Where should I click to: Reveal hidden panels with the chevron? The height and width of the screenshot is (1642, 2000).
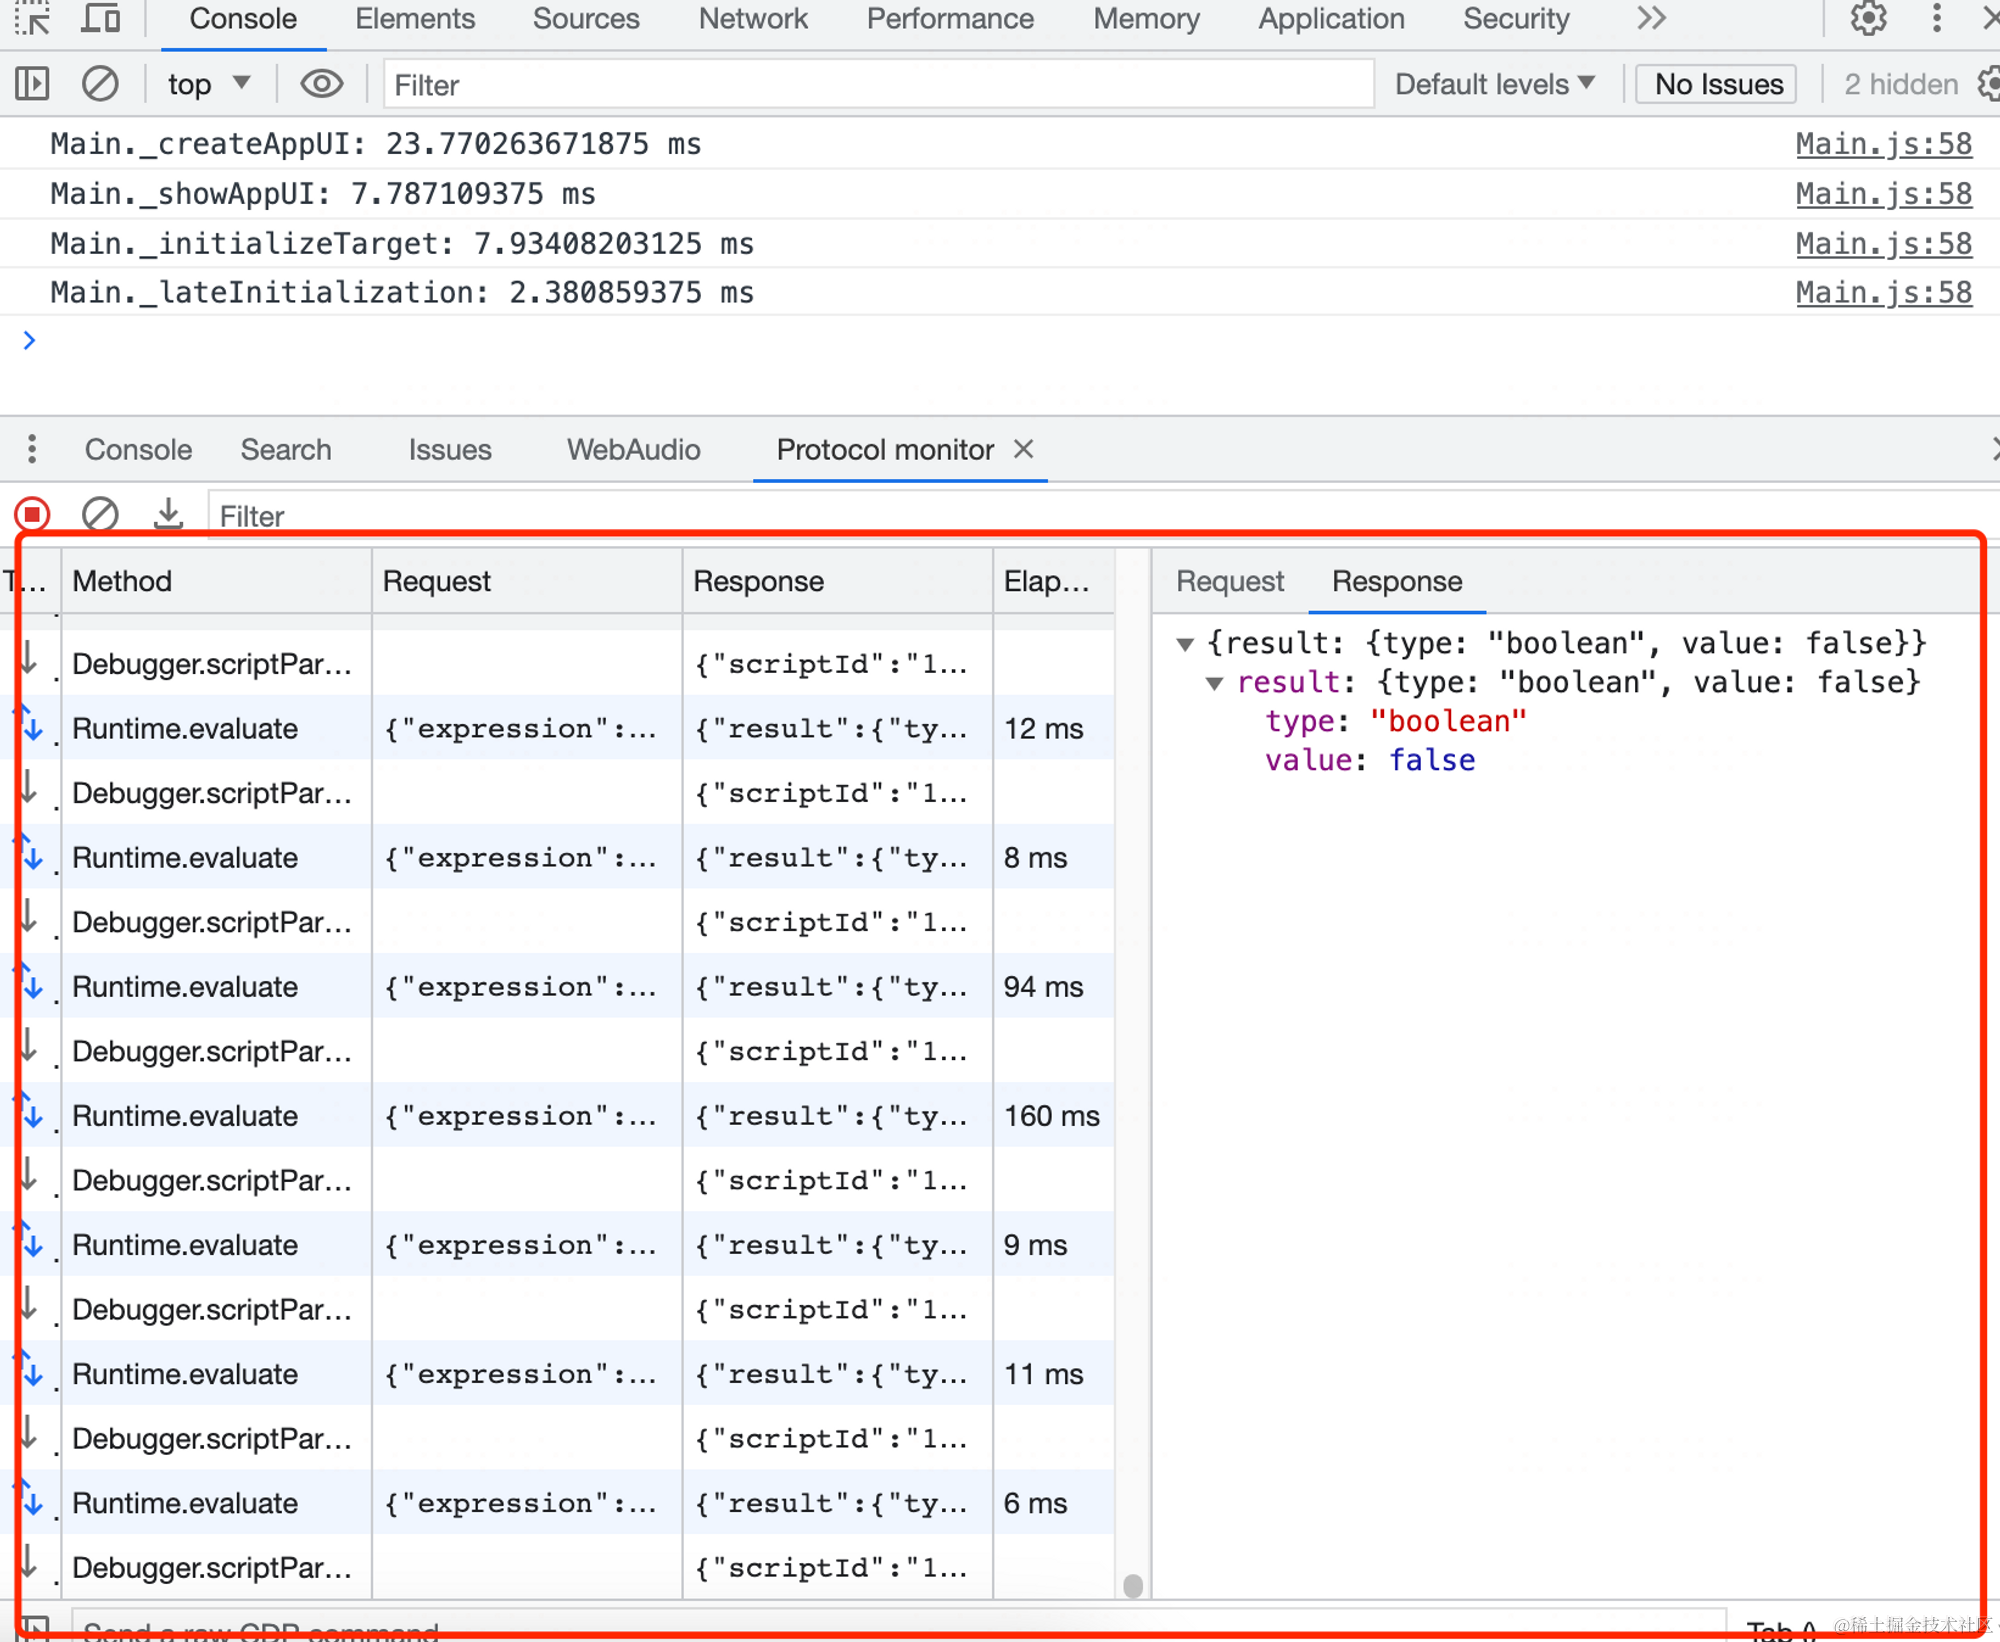pyautogui.click(x=1651, y=18)
